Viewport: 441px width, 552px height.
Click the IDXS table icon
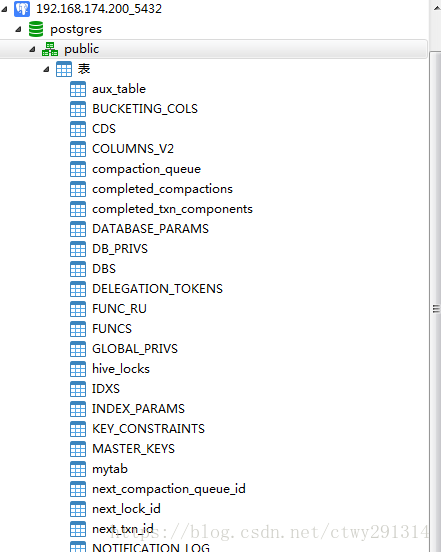78,389
